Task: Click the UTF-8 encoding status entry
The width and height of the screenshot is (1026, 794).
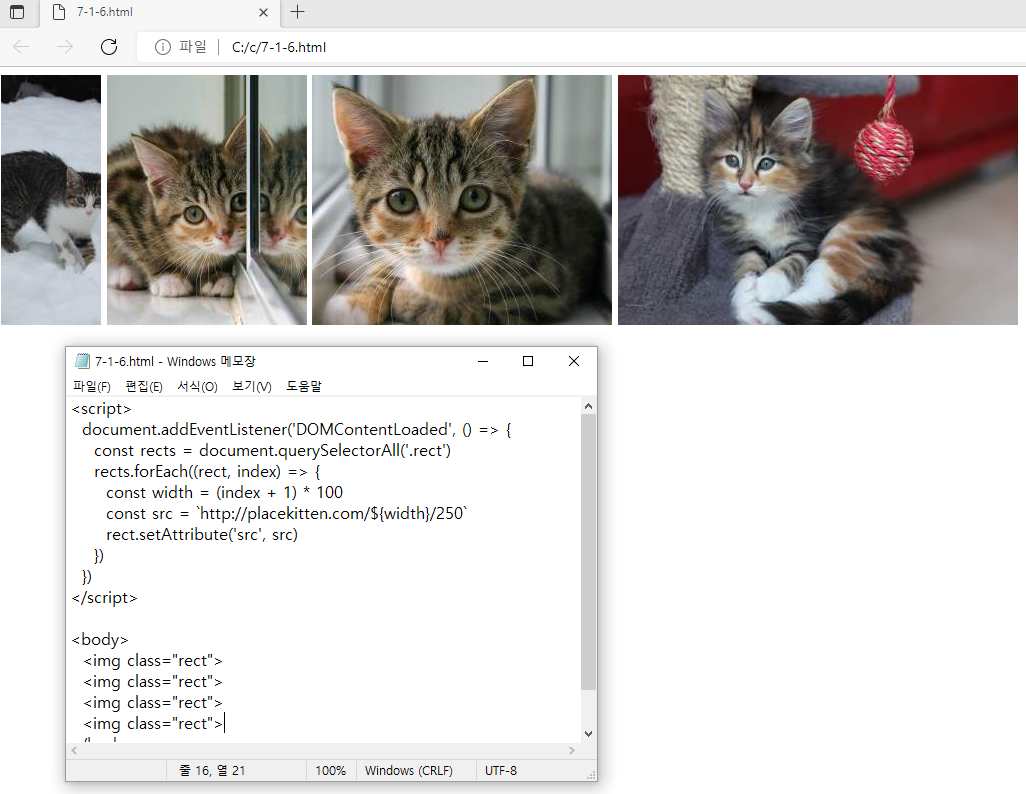Action: [501, 770]
